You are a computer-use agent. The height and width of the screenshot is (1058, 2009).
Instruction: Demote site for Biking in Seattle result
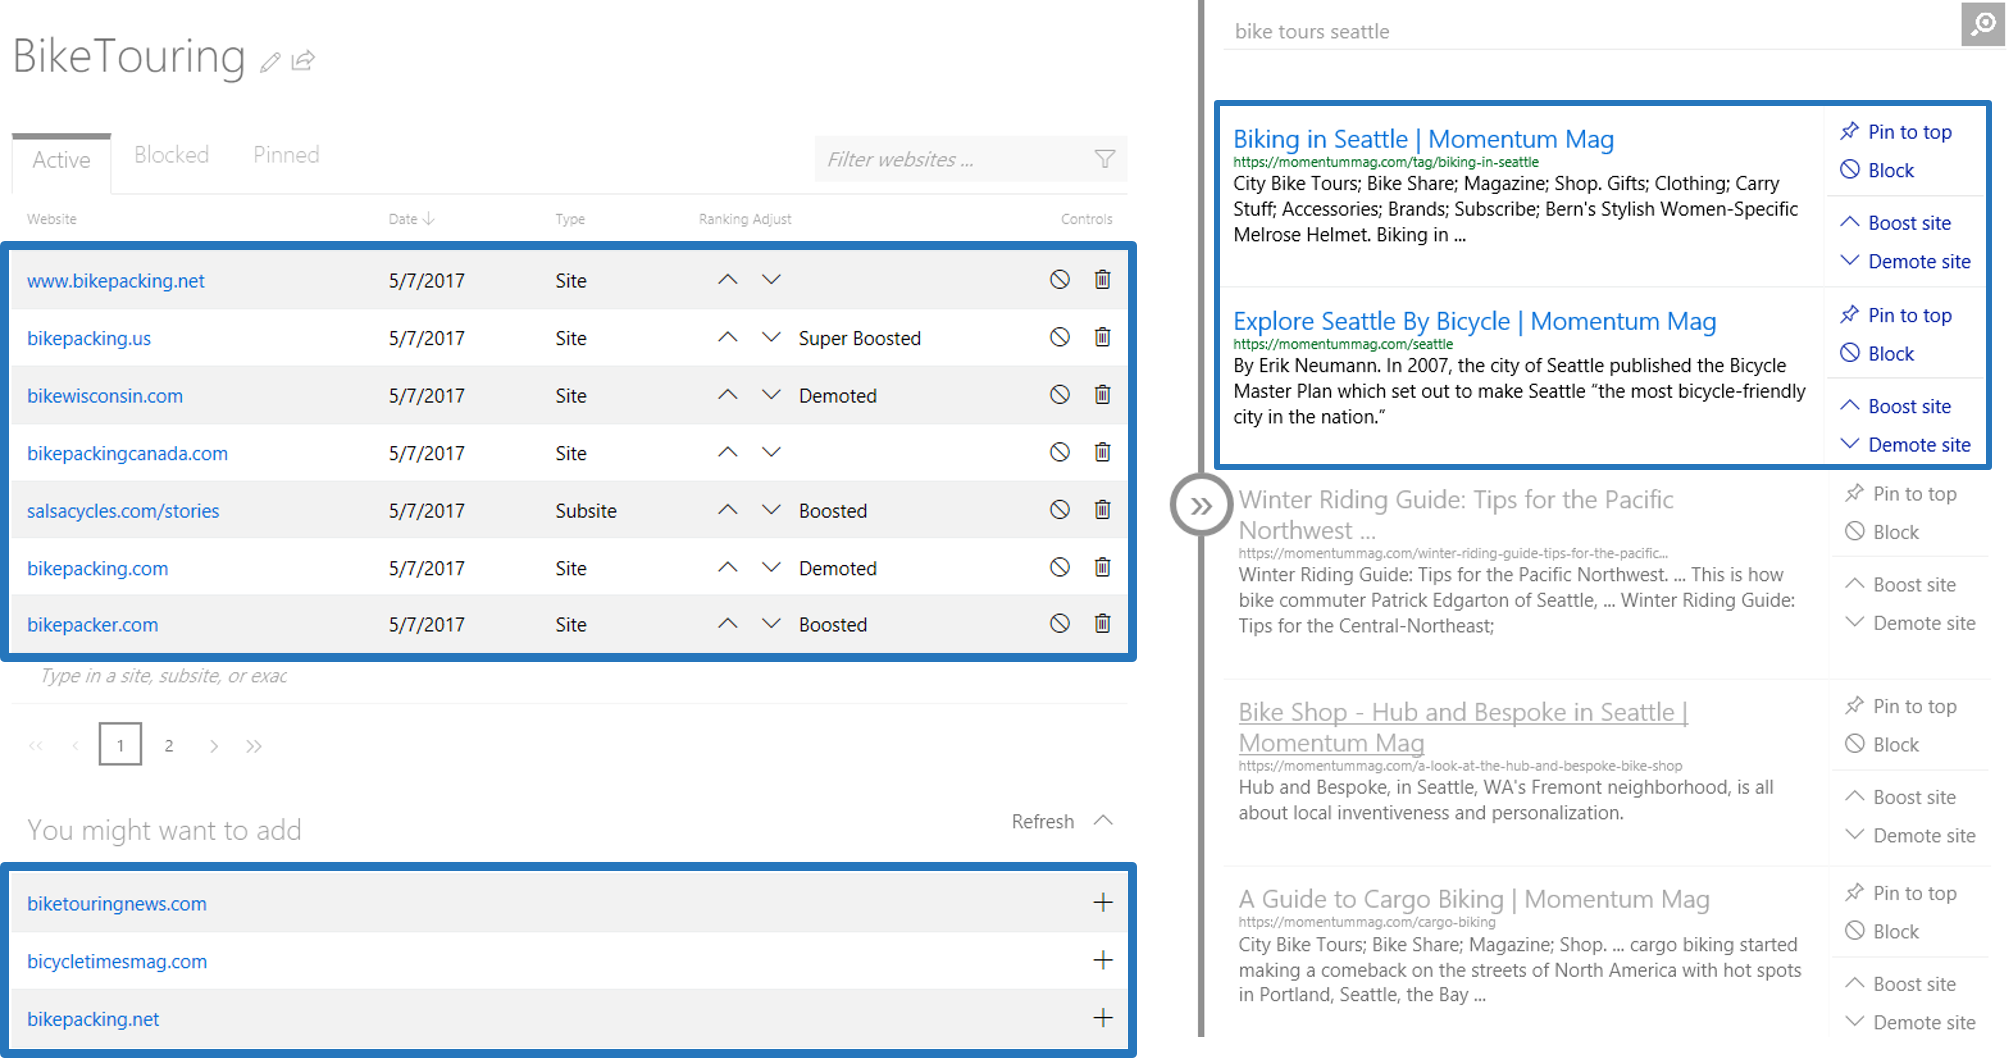(x=1905, y=262)
